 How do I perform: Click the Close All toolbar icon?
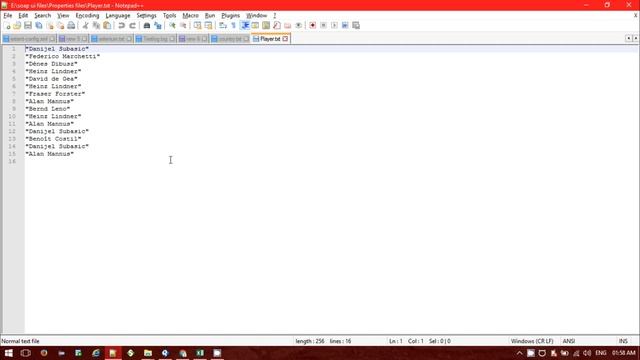60,25
